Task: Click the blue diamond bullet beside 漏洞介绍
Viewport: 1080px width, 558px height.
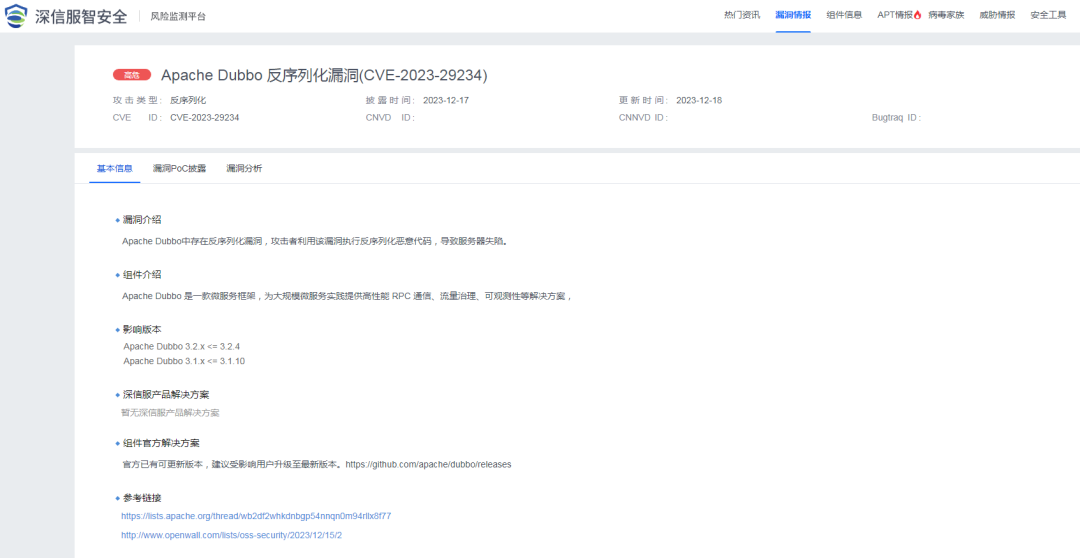Action: tap(118, 220)
